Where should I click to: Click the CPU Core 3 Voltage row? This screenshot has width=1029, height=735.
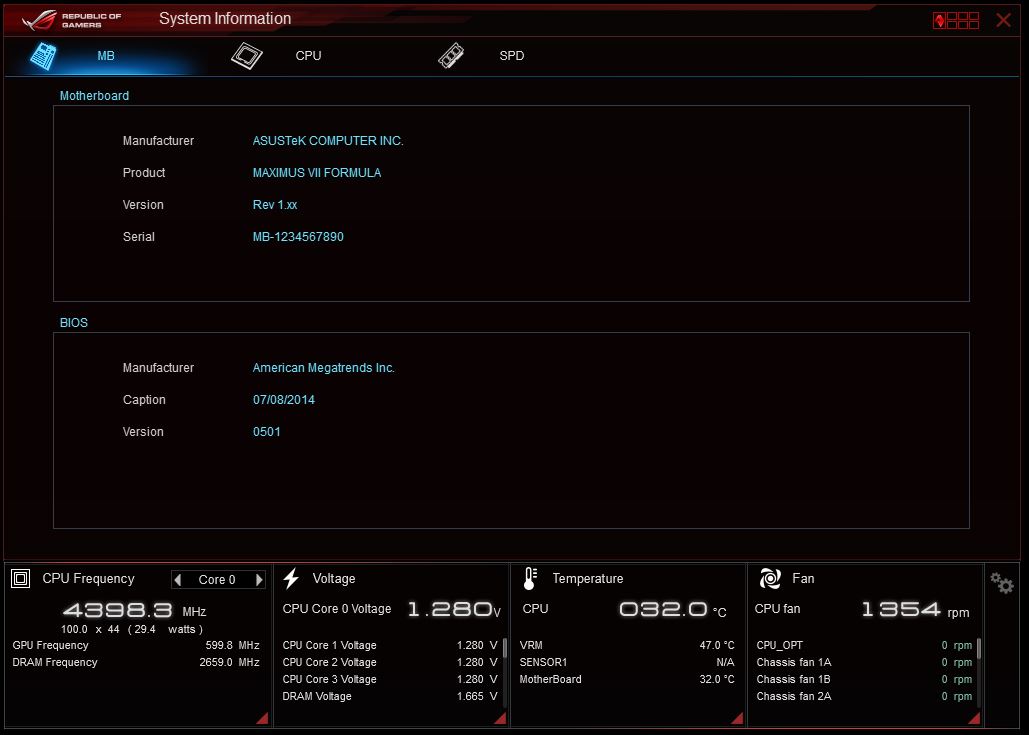coord(390,679)
